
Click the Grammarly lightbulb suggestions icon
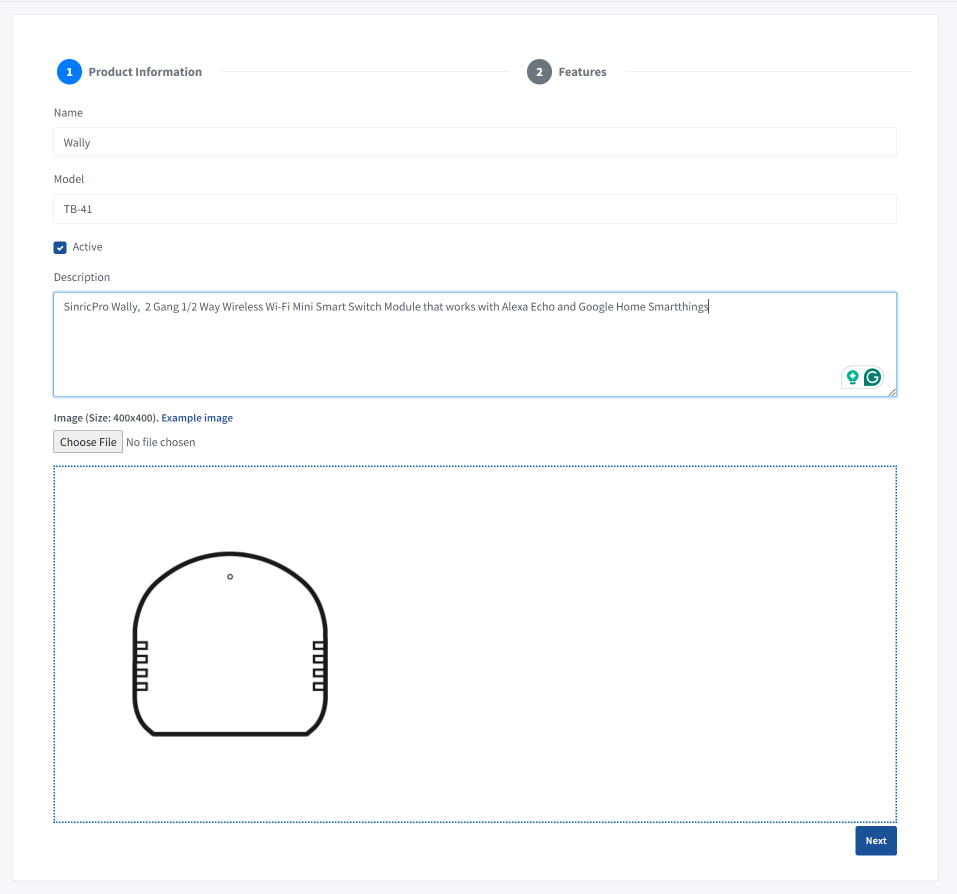(853, 377)
